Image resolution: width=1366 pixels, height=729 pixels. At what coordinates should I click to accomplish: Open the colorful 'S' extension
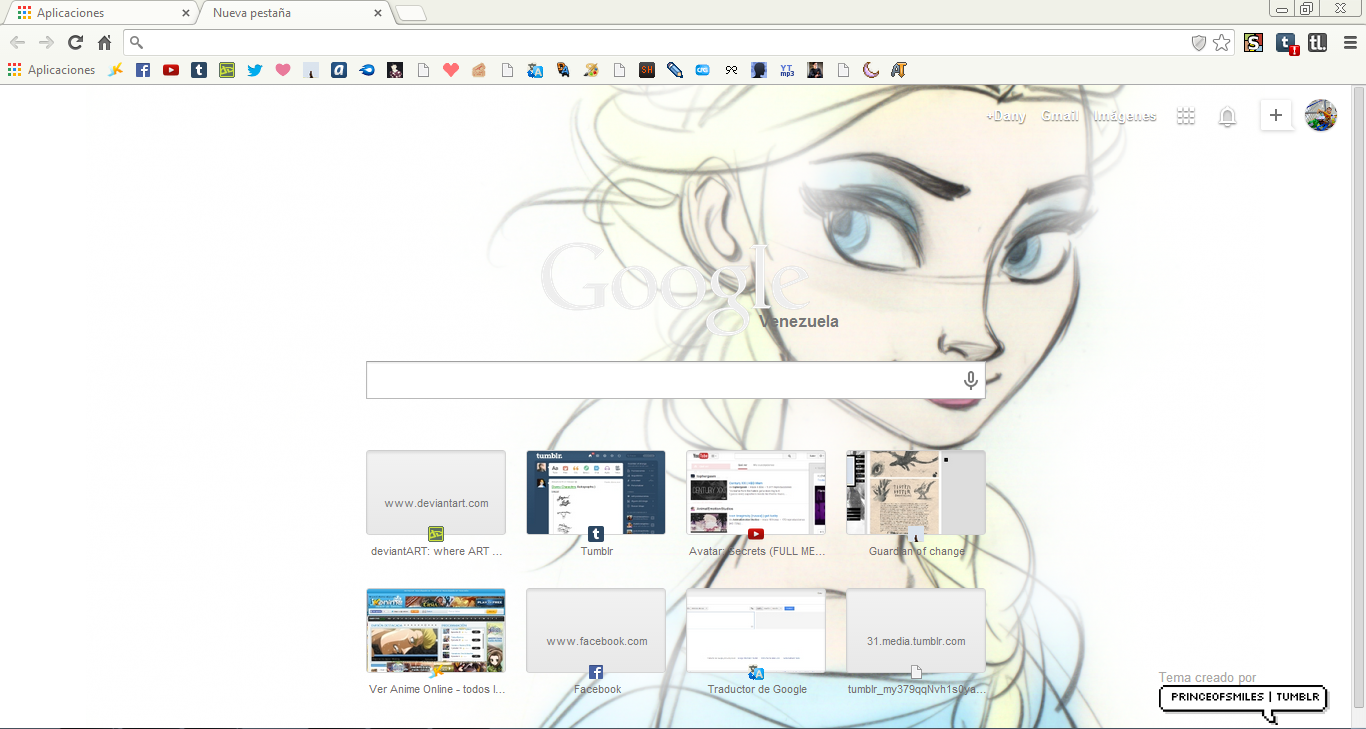click(x=1253, y=42)
